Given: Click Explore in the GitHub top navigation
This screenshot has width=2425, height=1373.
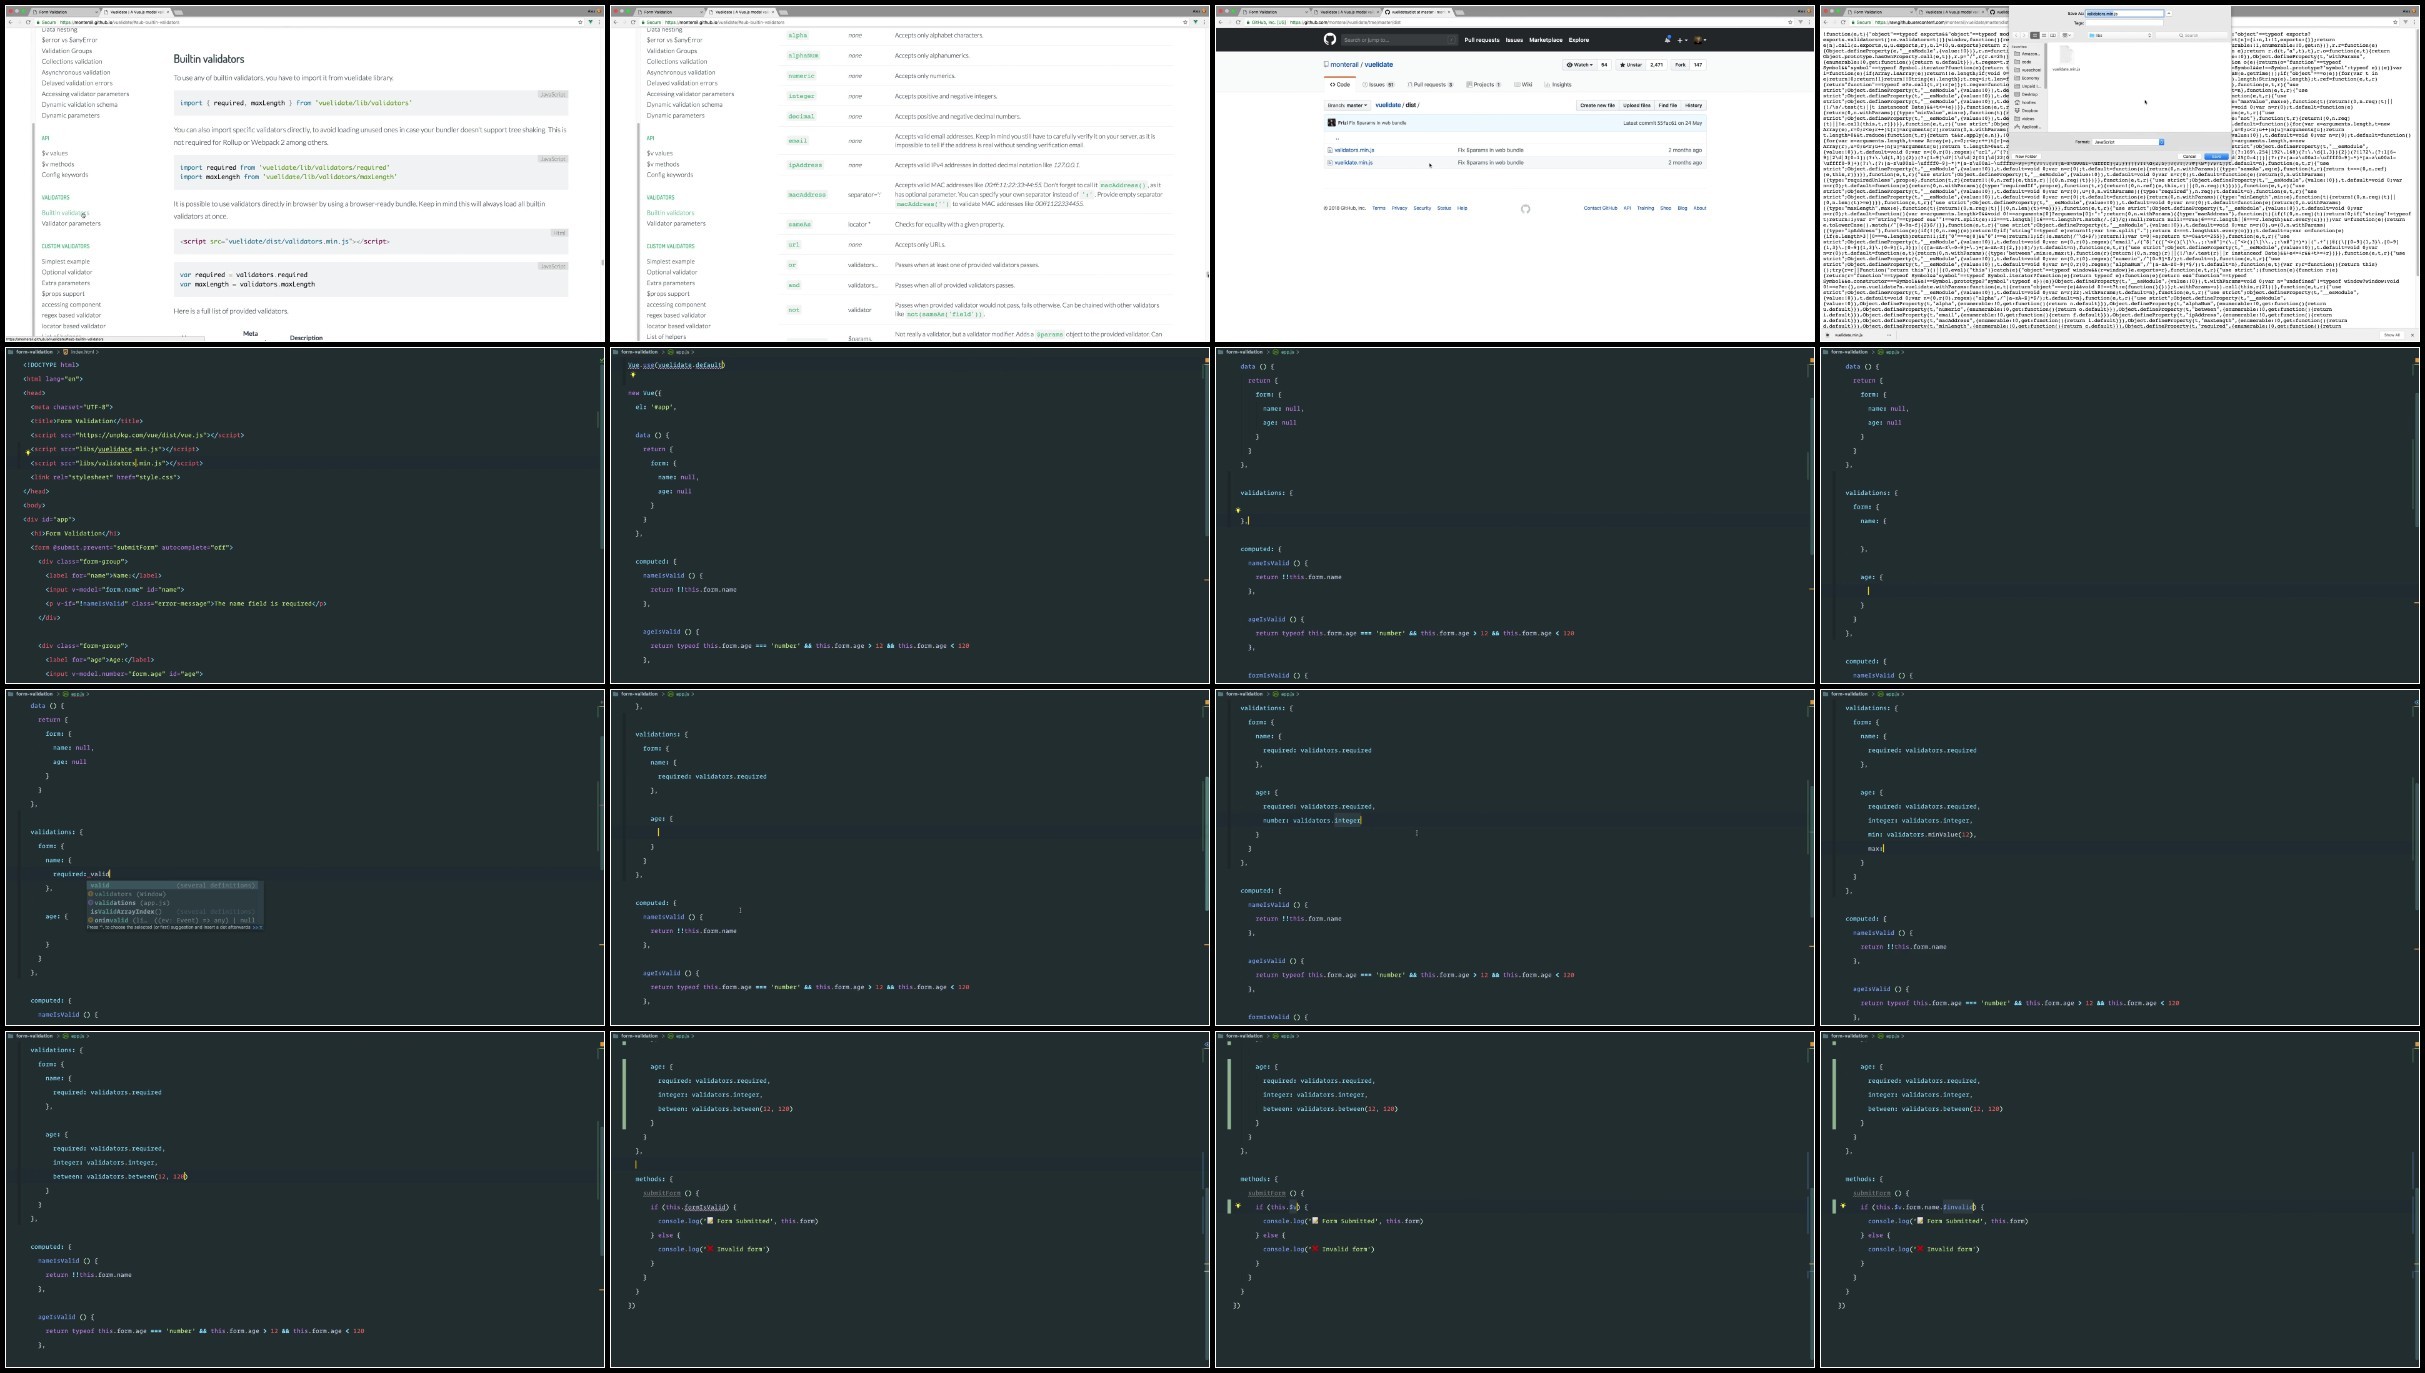Looking at the screenshot, I should [1579, 40].
